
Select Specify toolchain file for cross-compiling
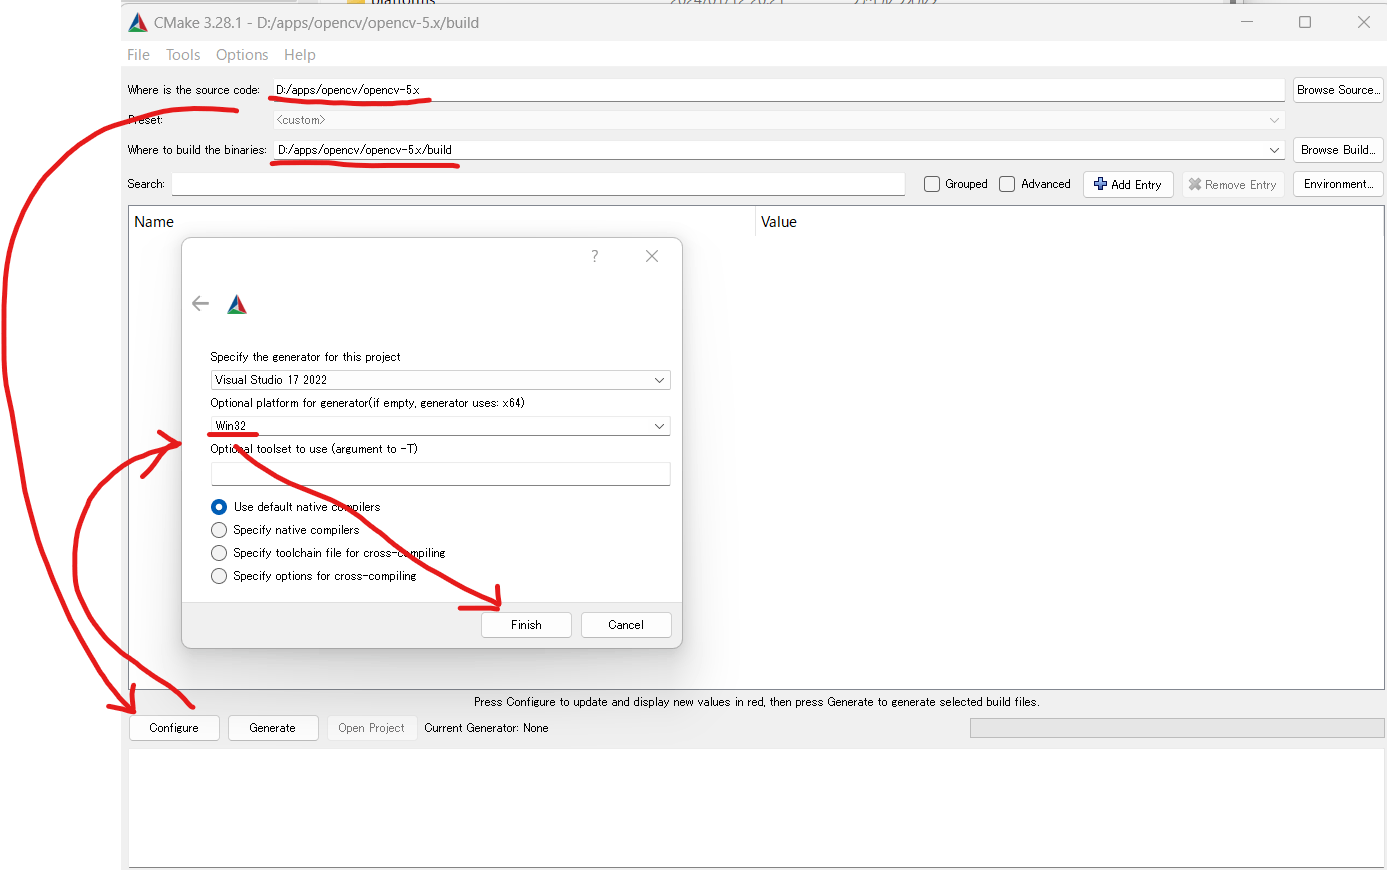click(x=219, y=553)
